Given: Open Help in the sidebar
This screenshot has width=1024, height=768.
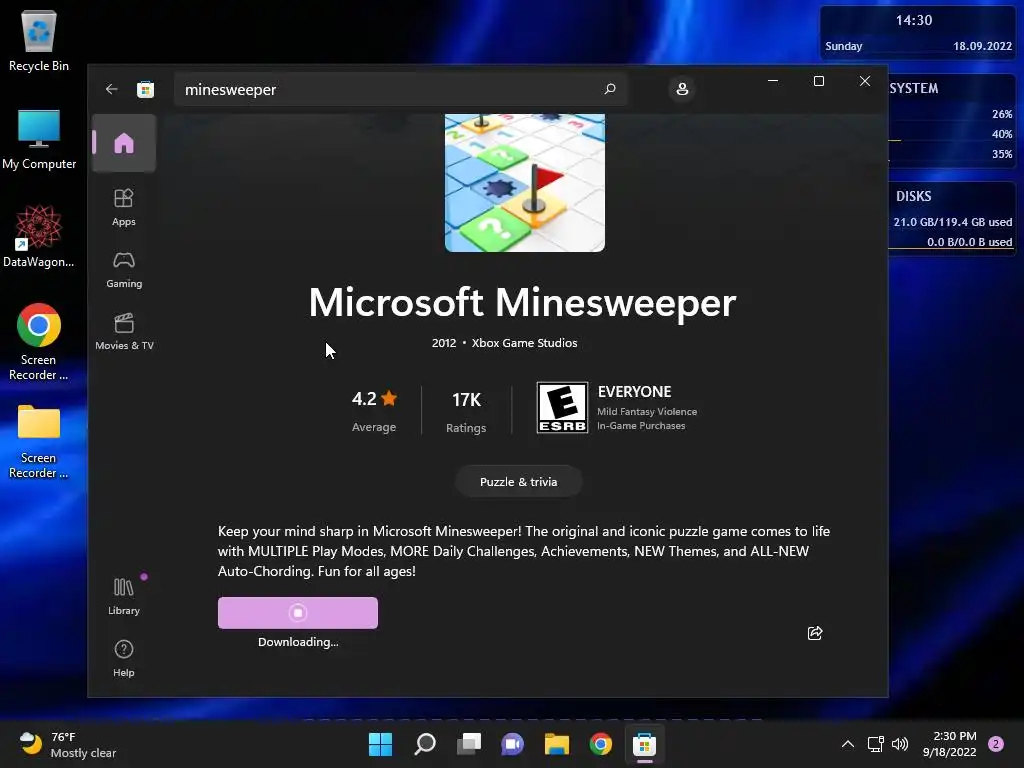Looking at the screenshot, I should click(124, 658).
